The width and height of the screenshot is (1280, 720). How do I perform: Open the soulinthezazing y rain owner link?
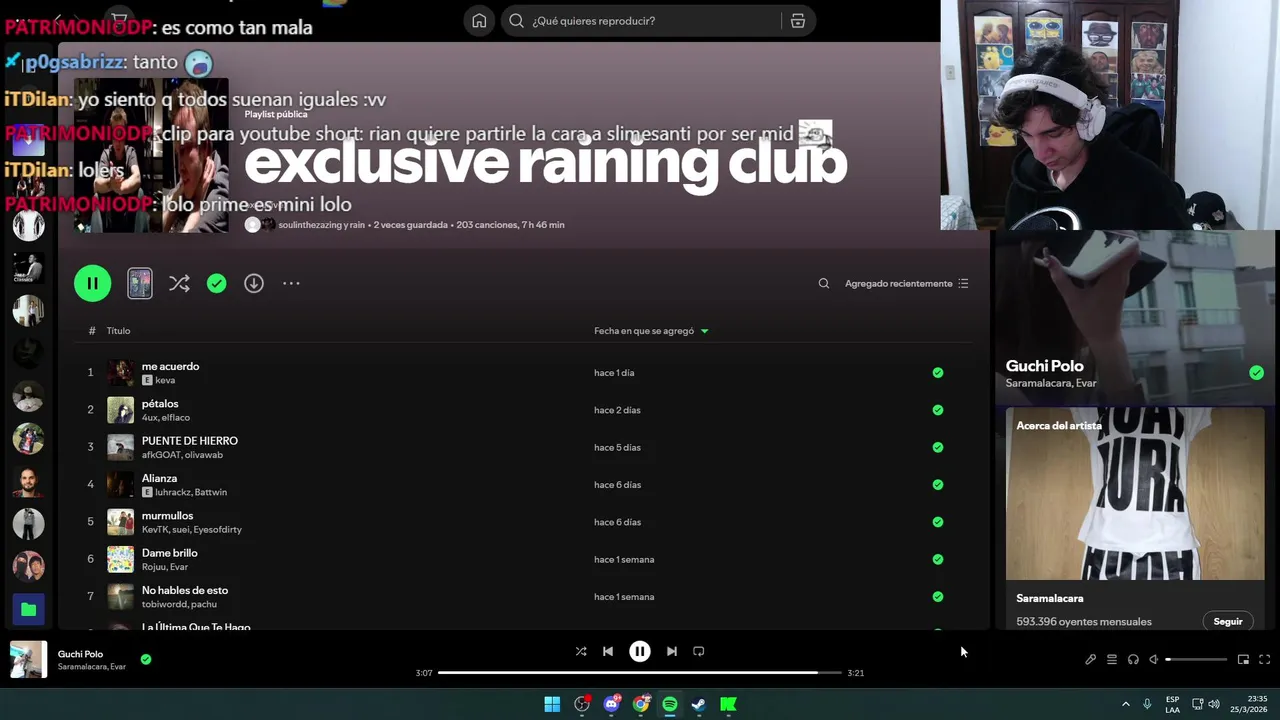[x=323, y=225]
